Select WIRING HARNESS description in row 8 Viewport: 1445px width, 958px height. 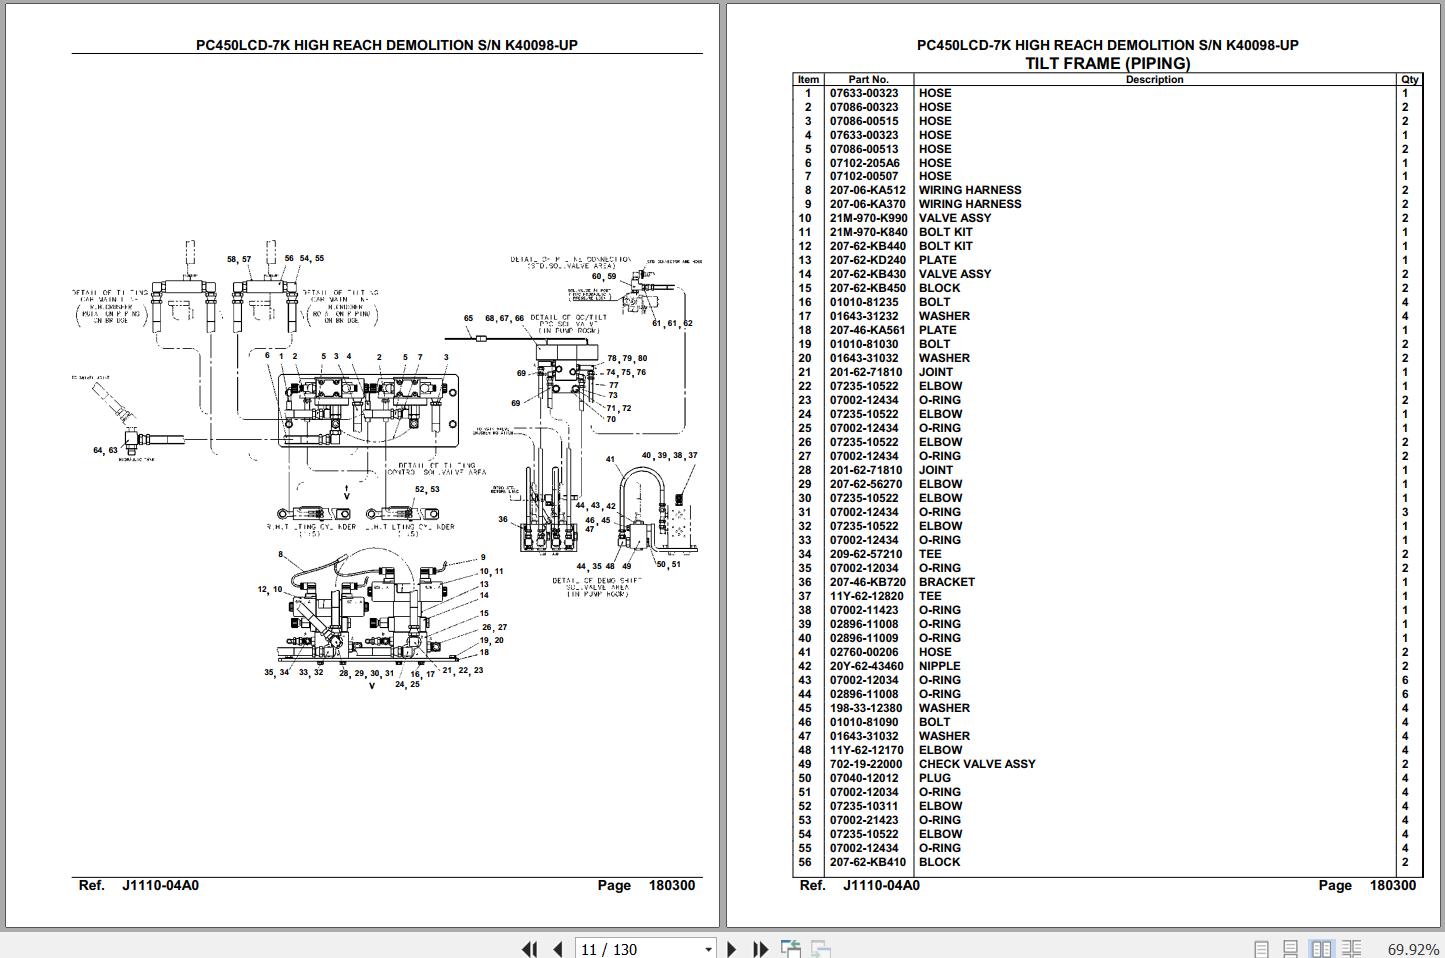coord(970,190)
